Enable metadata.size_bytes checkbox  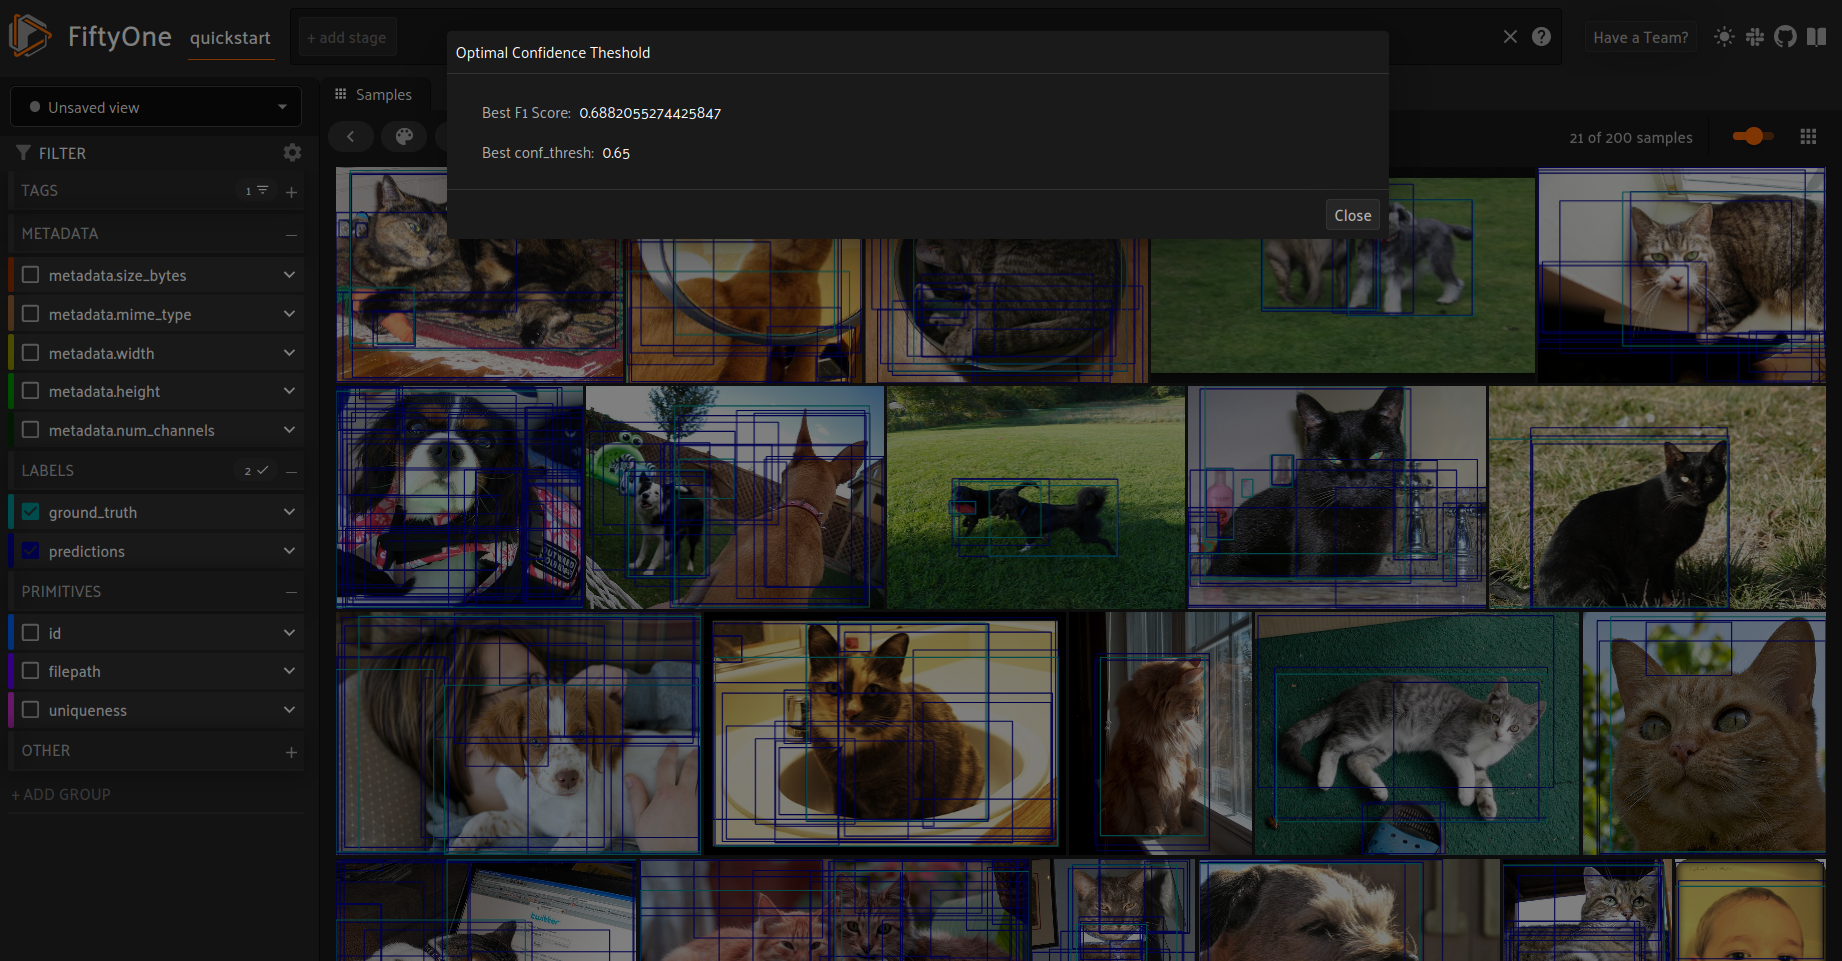(x=31, y=275)
